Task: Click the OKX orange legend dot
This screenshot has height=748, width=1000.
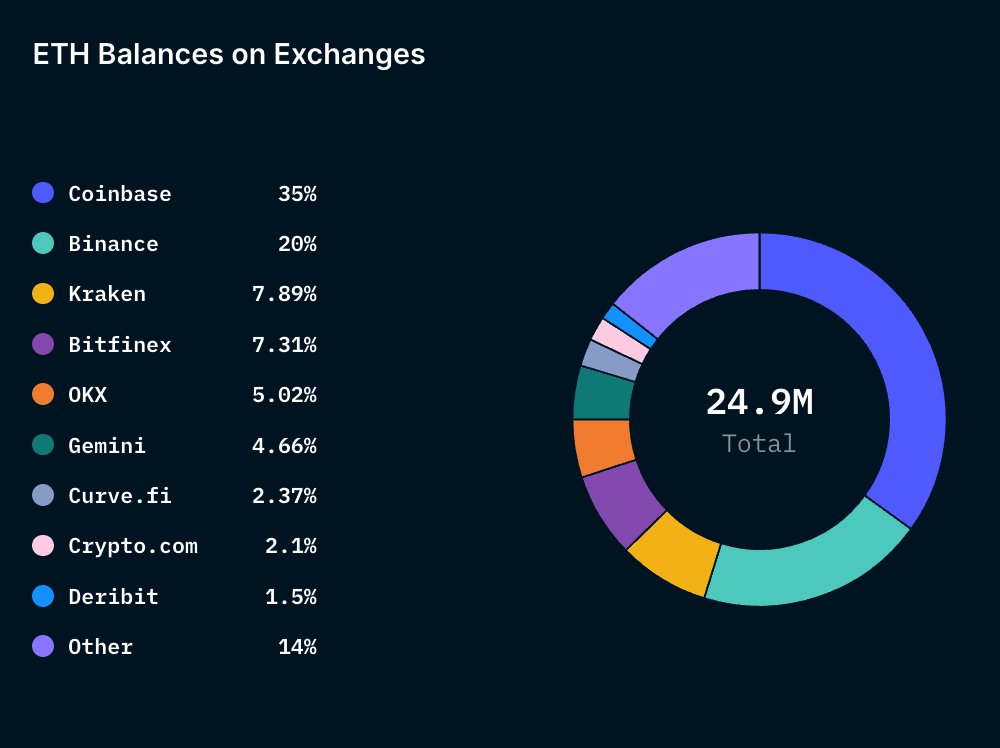Action: pyautogui.click(x=42, y=394)
